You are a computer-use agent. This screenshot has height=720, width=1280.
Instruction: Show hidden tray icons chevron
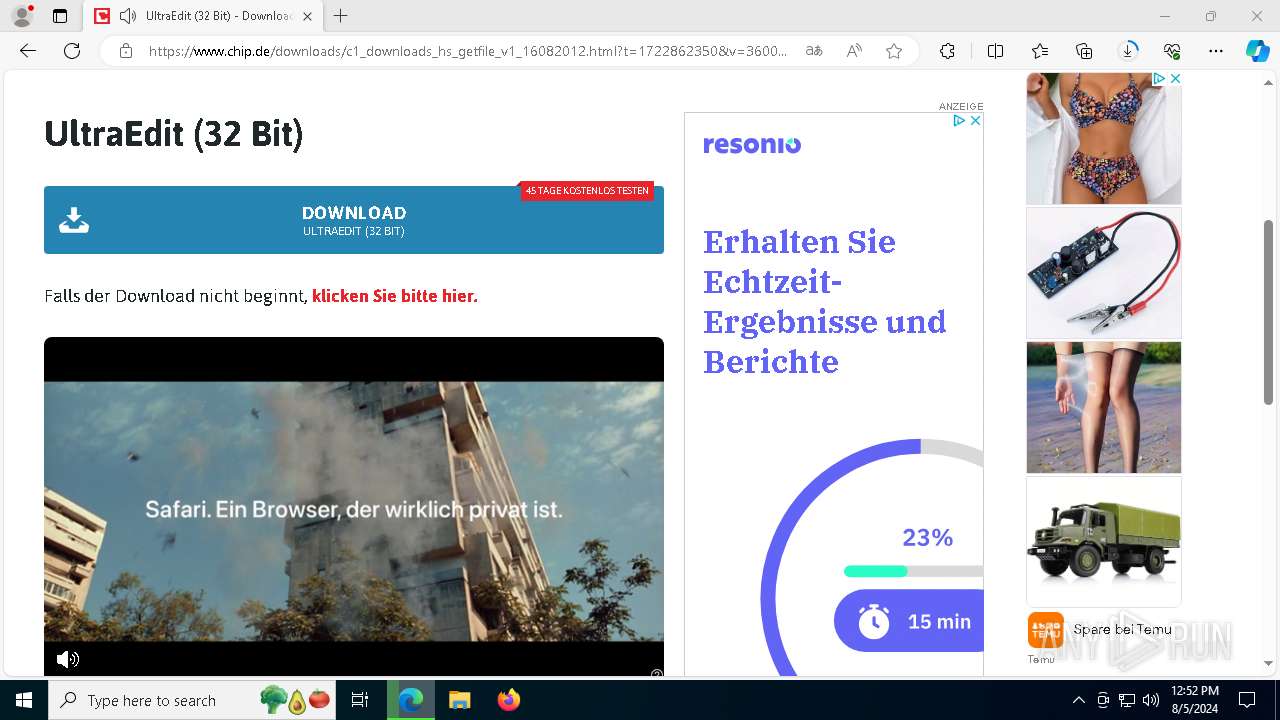1078,700
